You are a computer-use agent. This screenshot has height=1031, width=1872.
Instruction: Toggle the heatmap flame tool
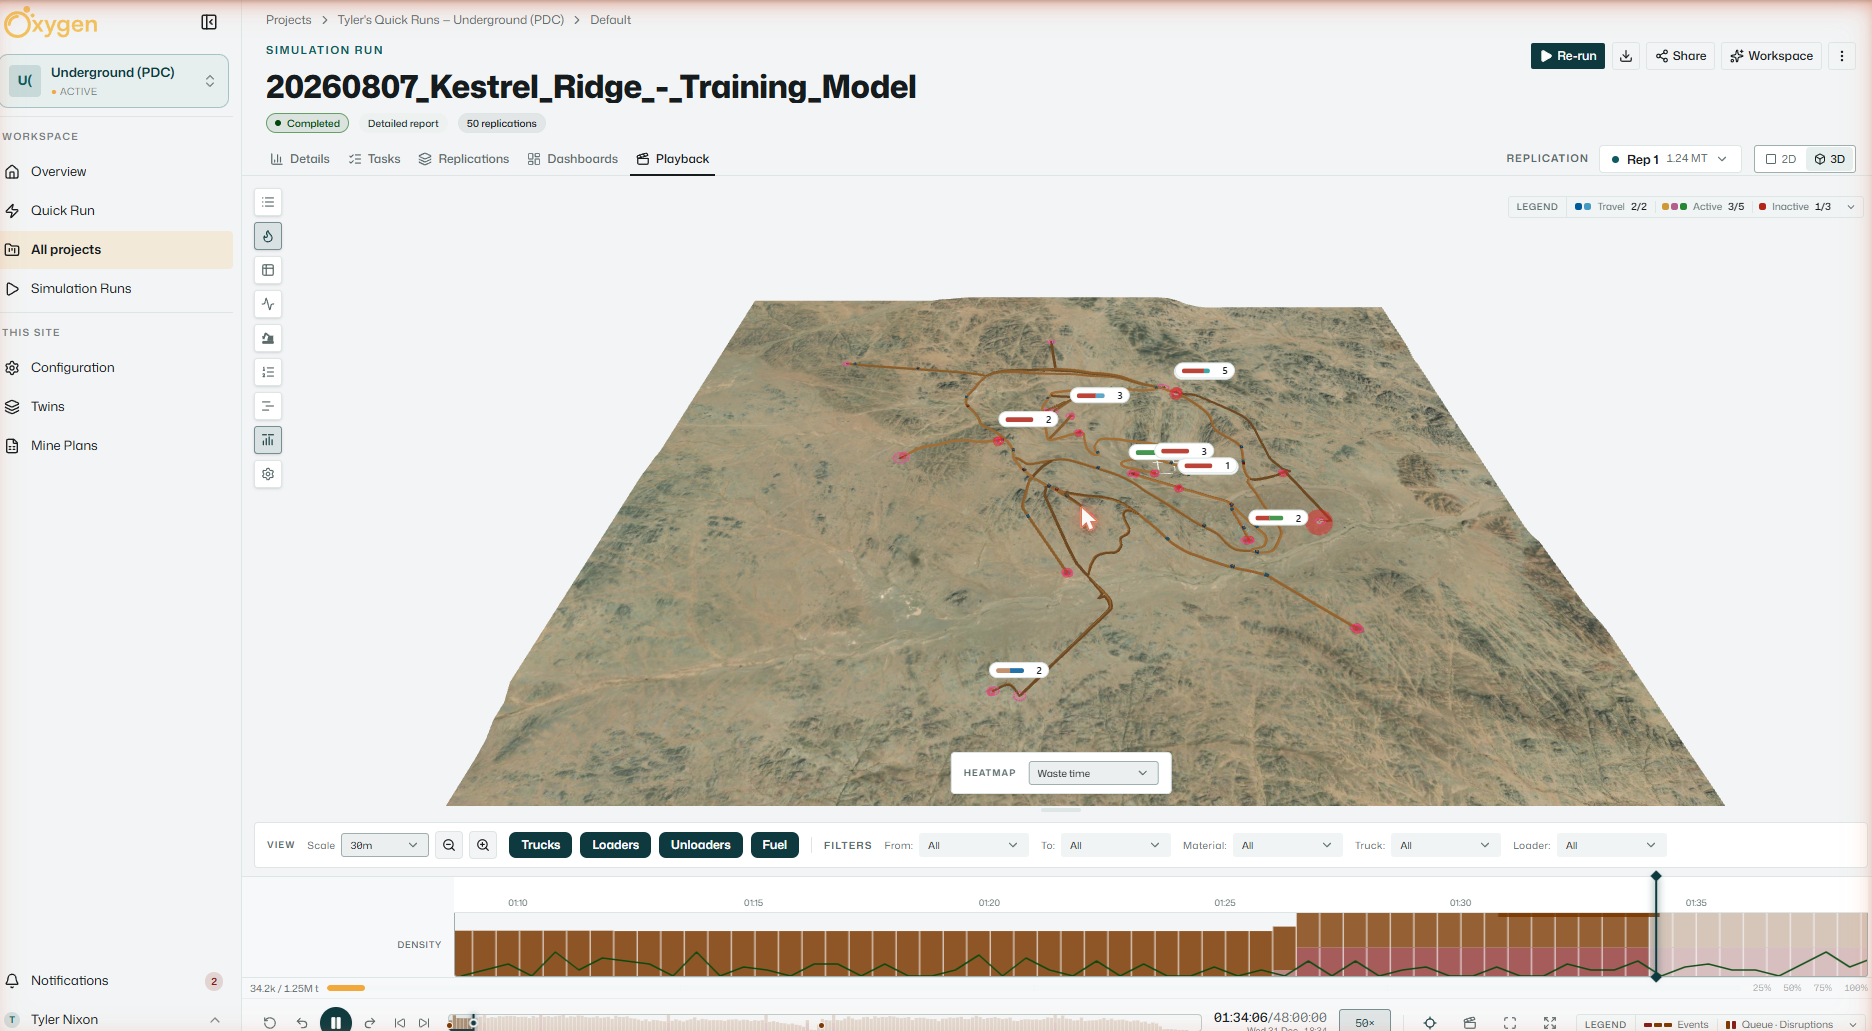tap(268, 236)
